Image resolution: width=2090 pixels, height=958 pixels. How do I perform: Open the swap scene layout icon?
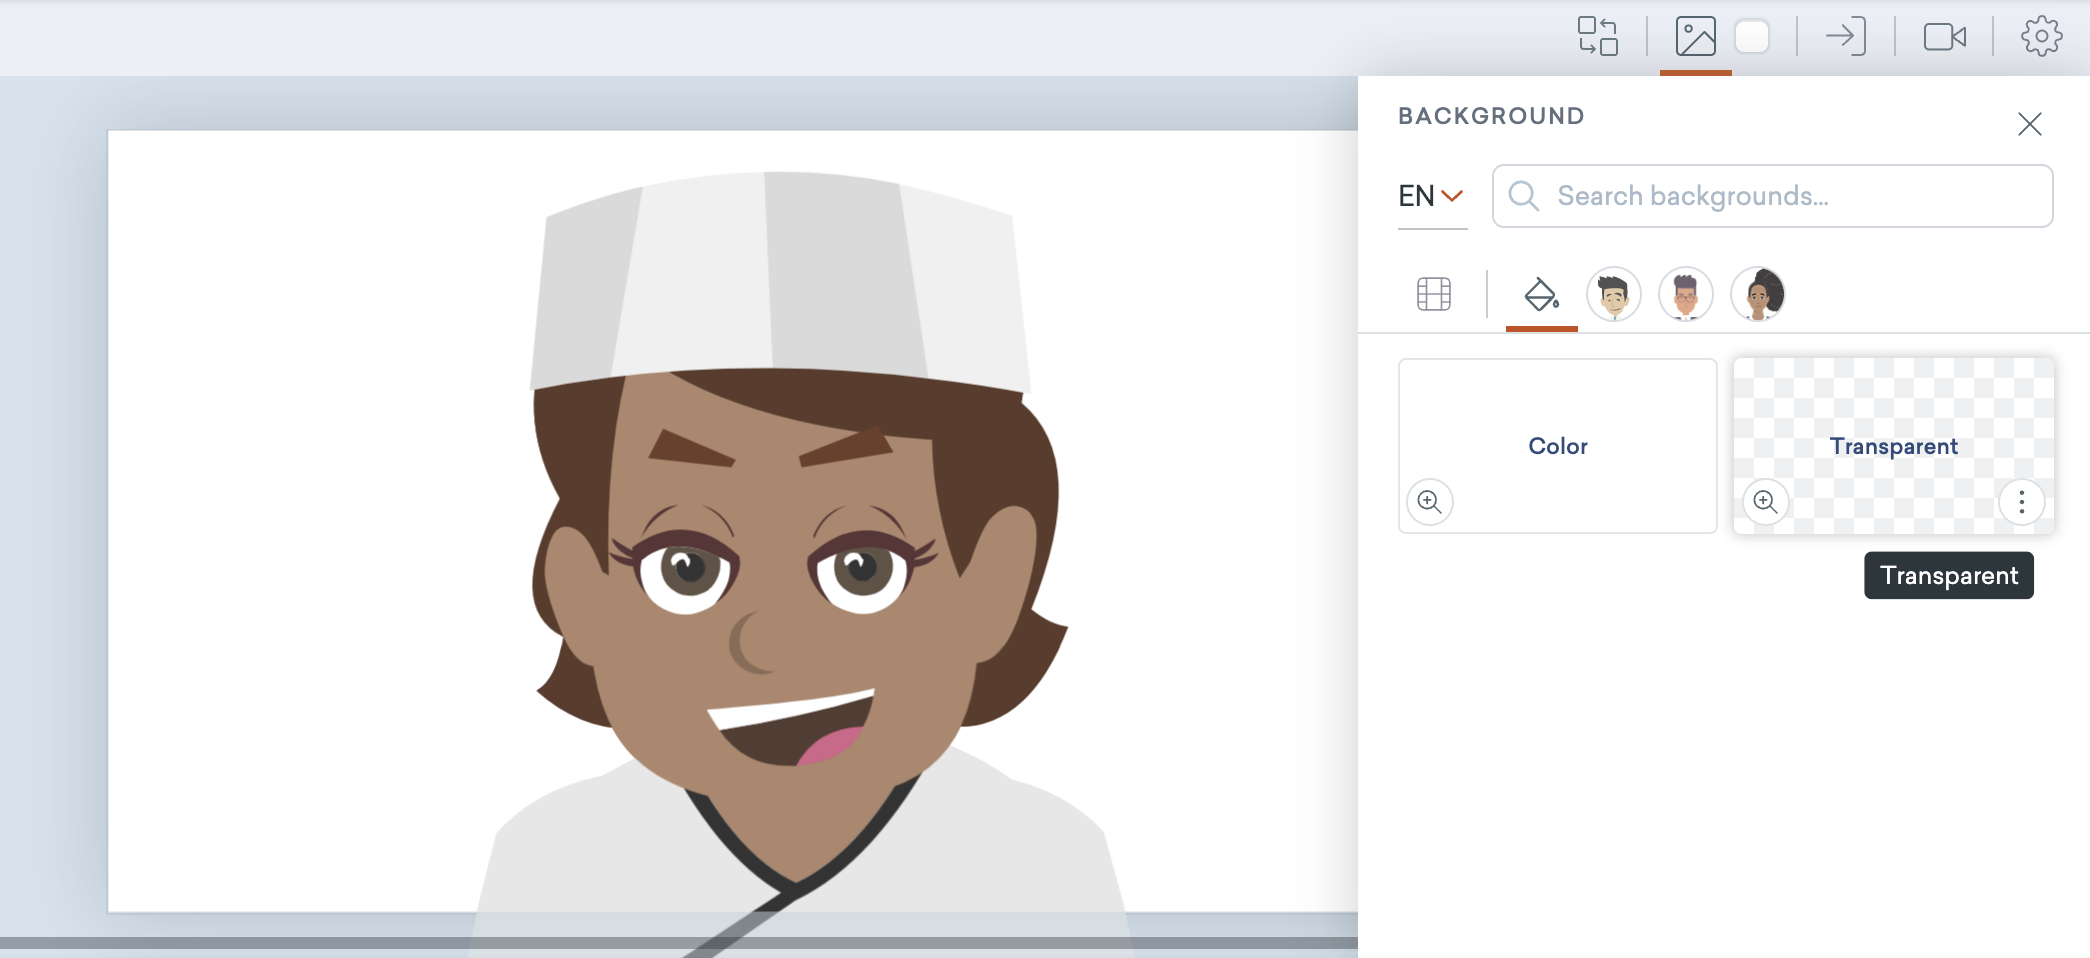(1597, 36)
